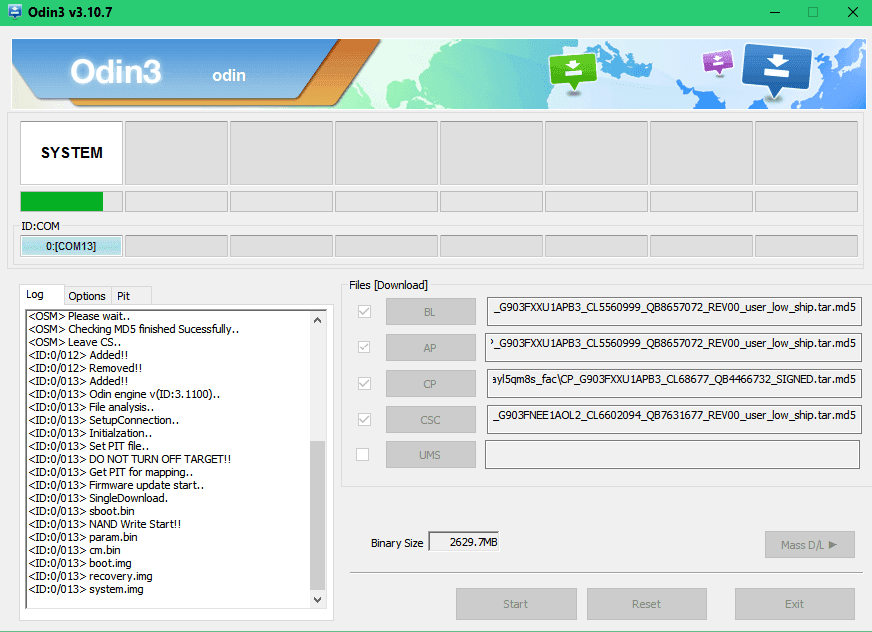Toggle the CSC file checkbox
The image size is (872, 632).
tap(364, 419)
